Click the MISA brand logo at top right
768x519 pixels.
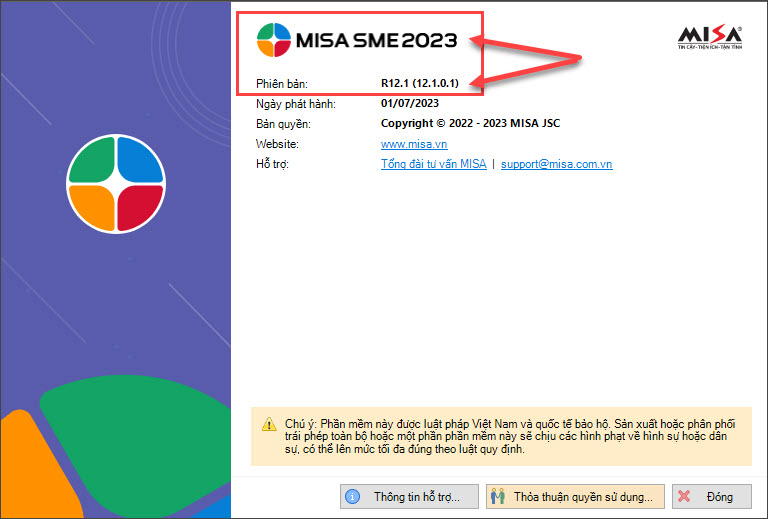coord(709,36)
